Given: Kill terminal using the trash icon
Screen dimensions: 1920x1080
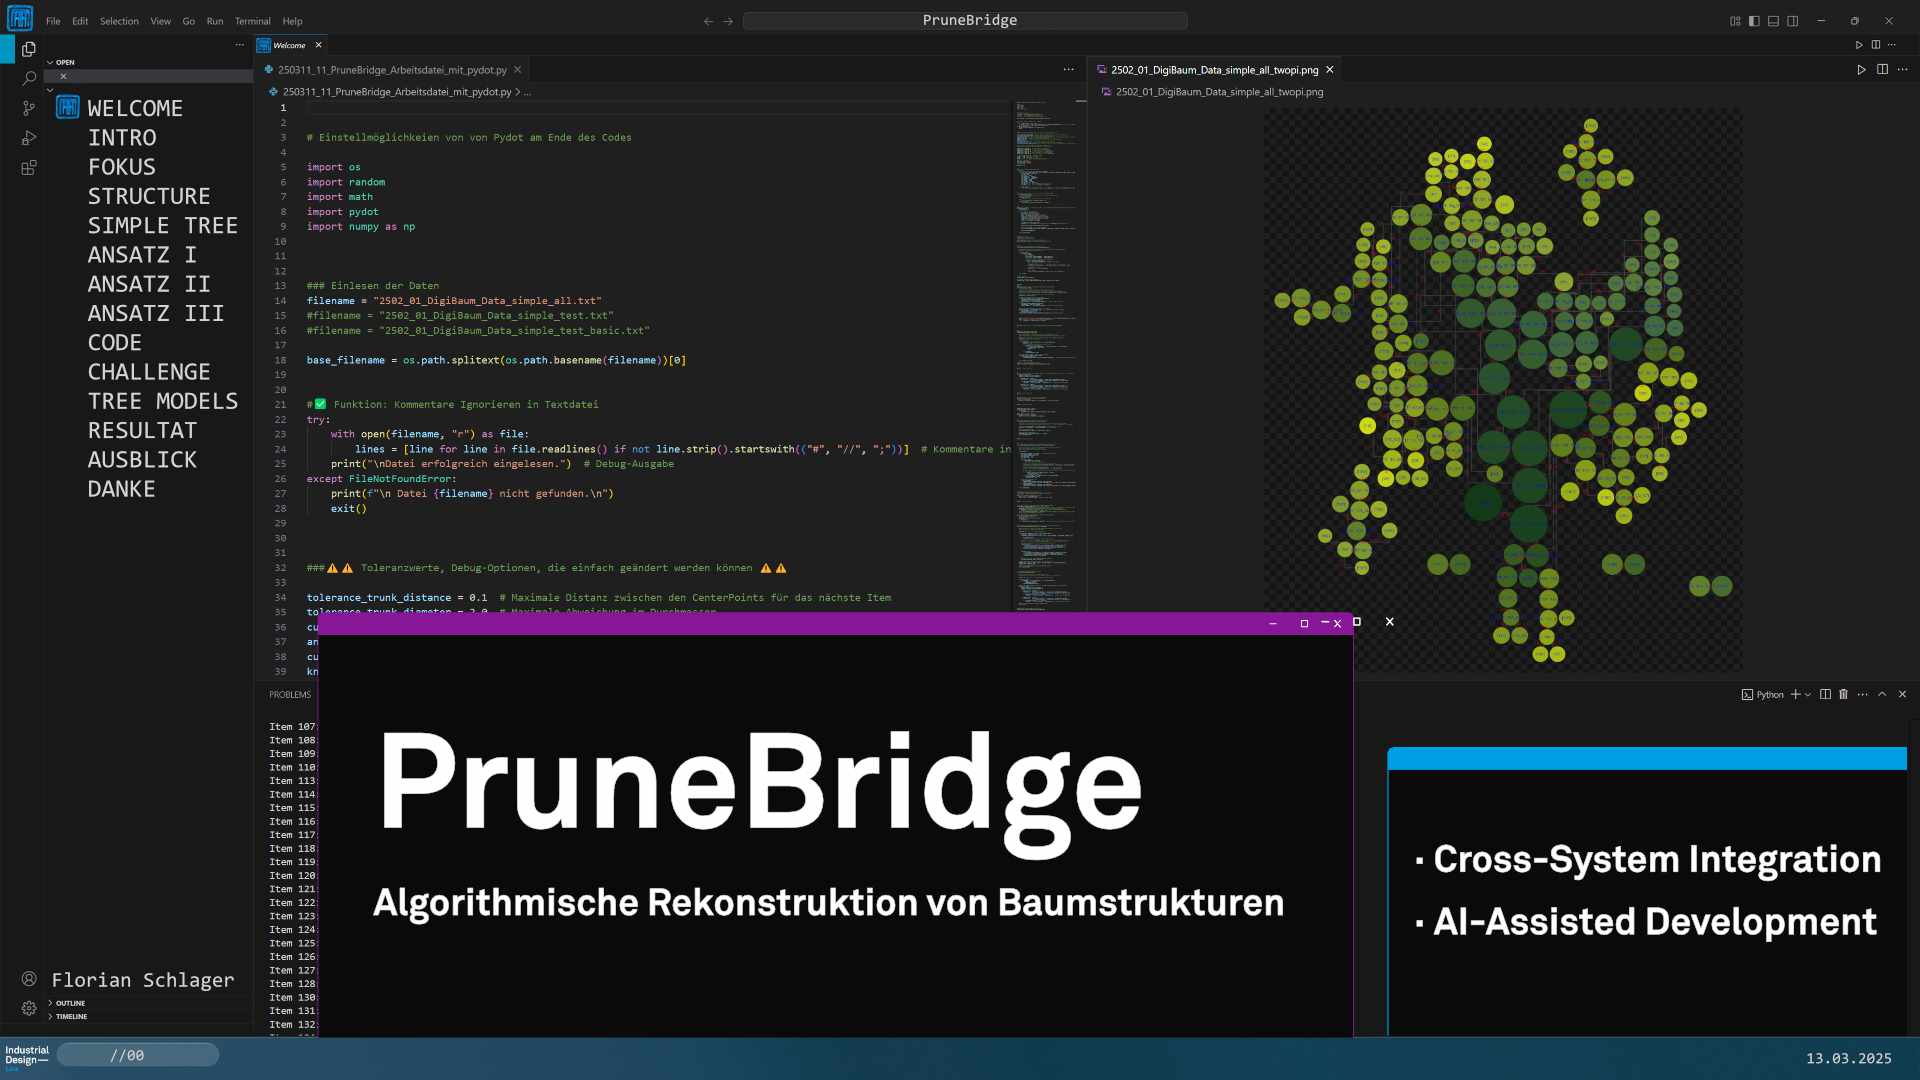Looking at the screenshot, I should (x=1843, y=694).
